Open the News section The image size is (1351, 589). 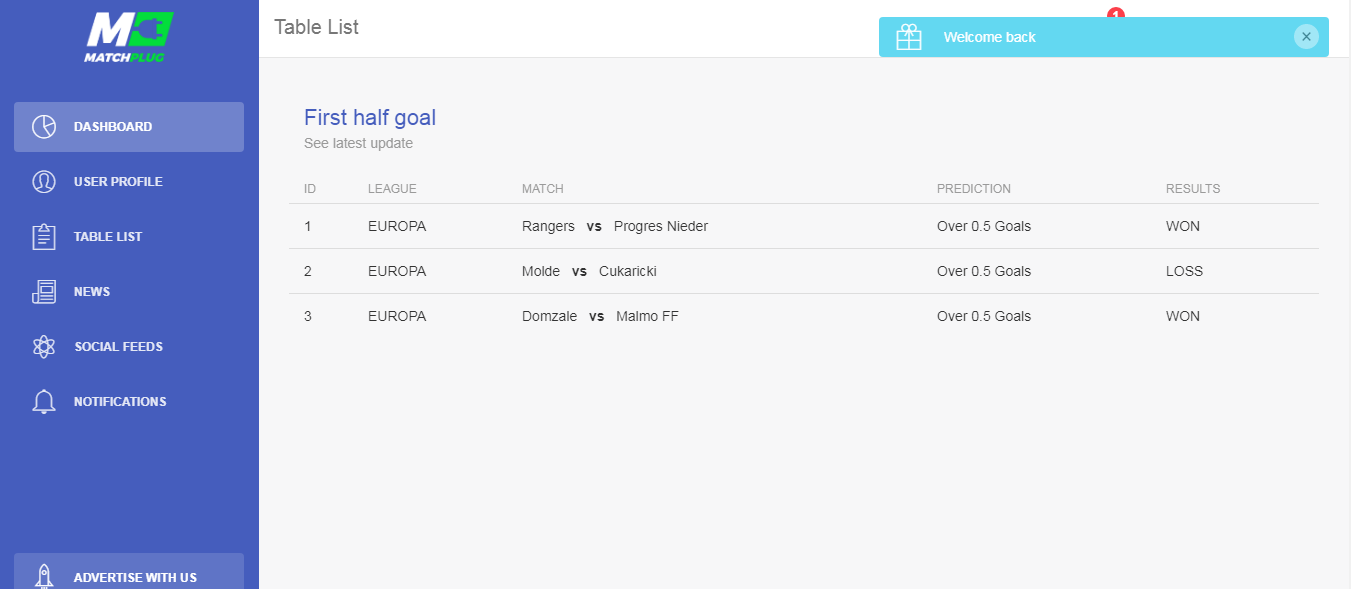pos(129,292)
